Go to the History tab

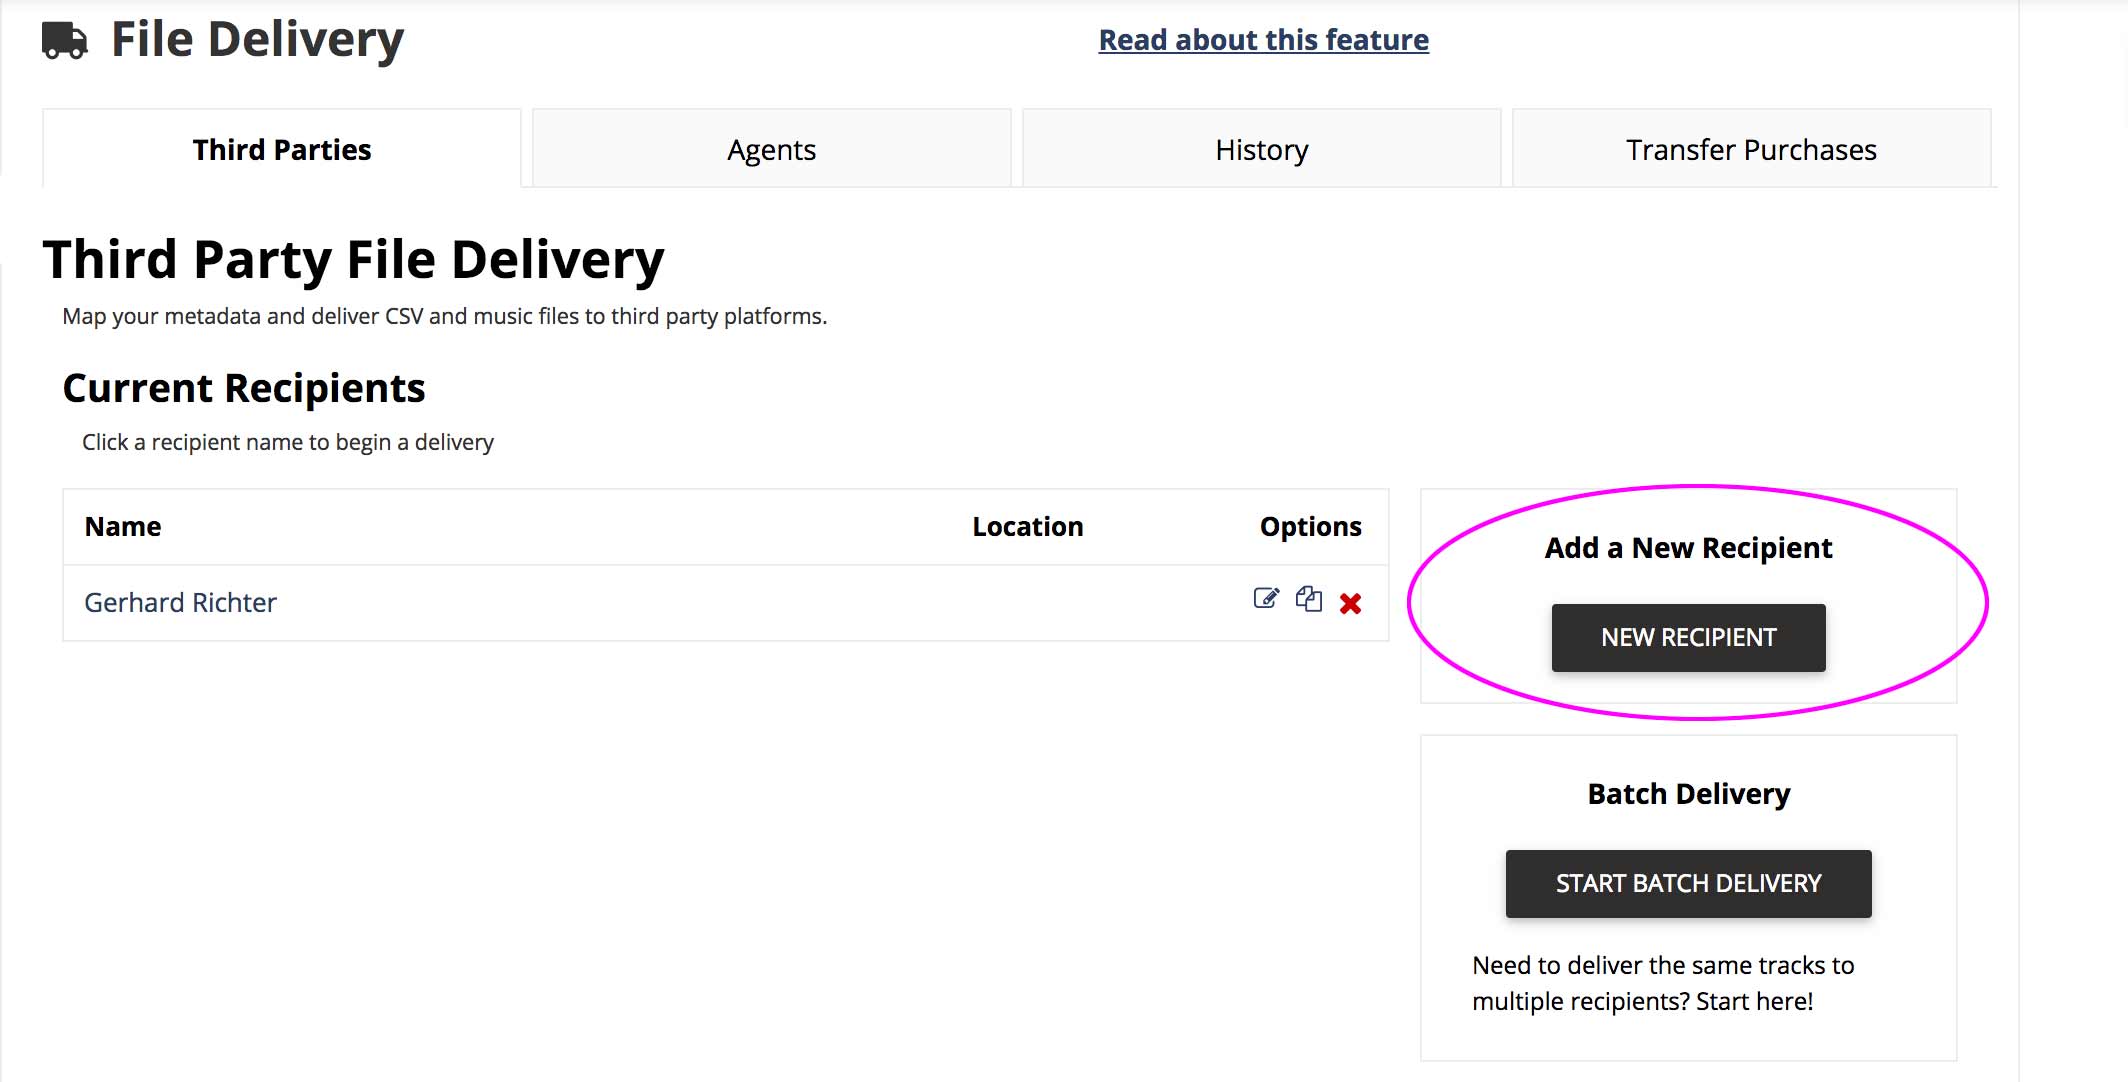pyautogui.click(x=1261, y=149)
